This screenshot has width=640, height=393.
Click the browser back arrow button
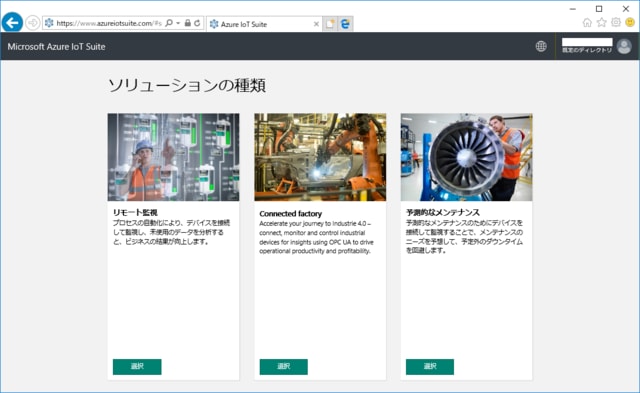coord(12,22)
